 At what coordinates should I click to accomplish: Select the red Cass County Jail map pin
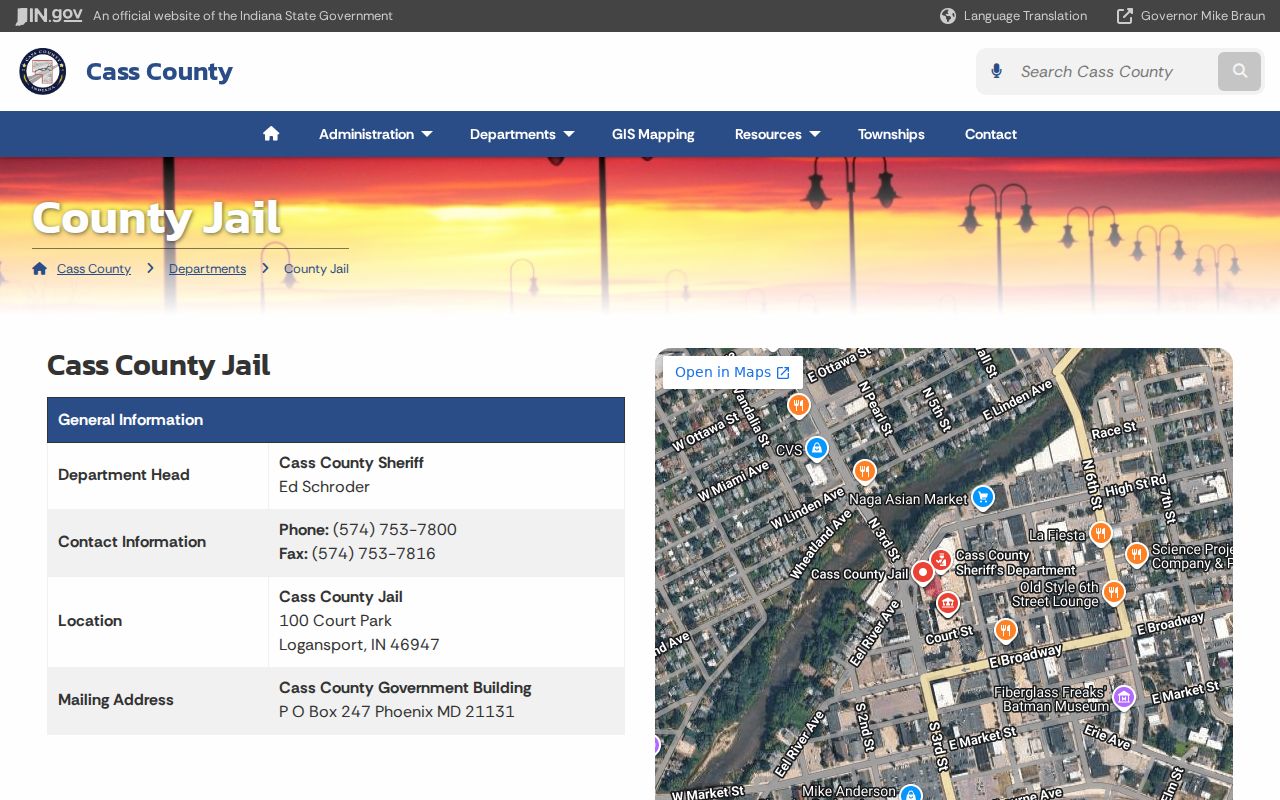pos(923,572)
